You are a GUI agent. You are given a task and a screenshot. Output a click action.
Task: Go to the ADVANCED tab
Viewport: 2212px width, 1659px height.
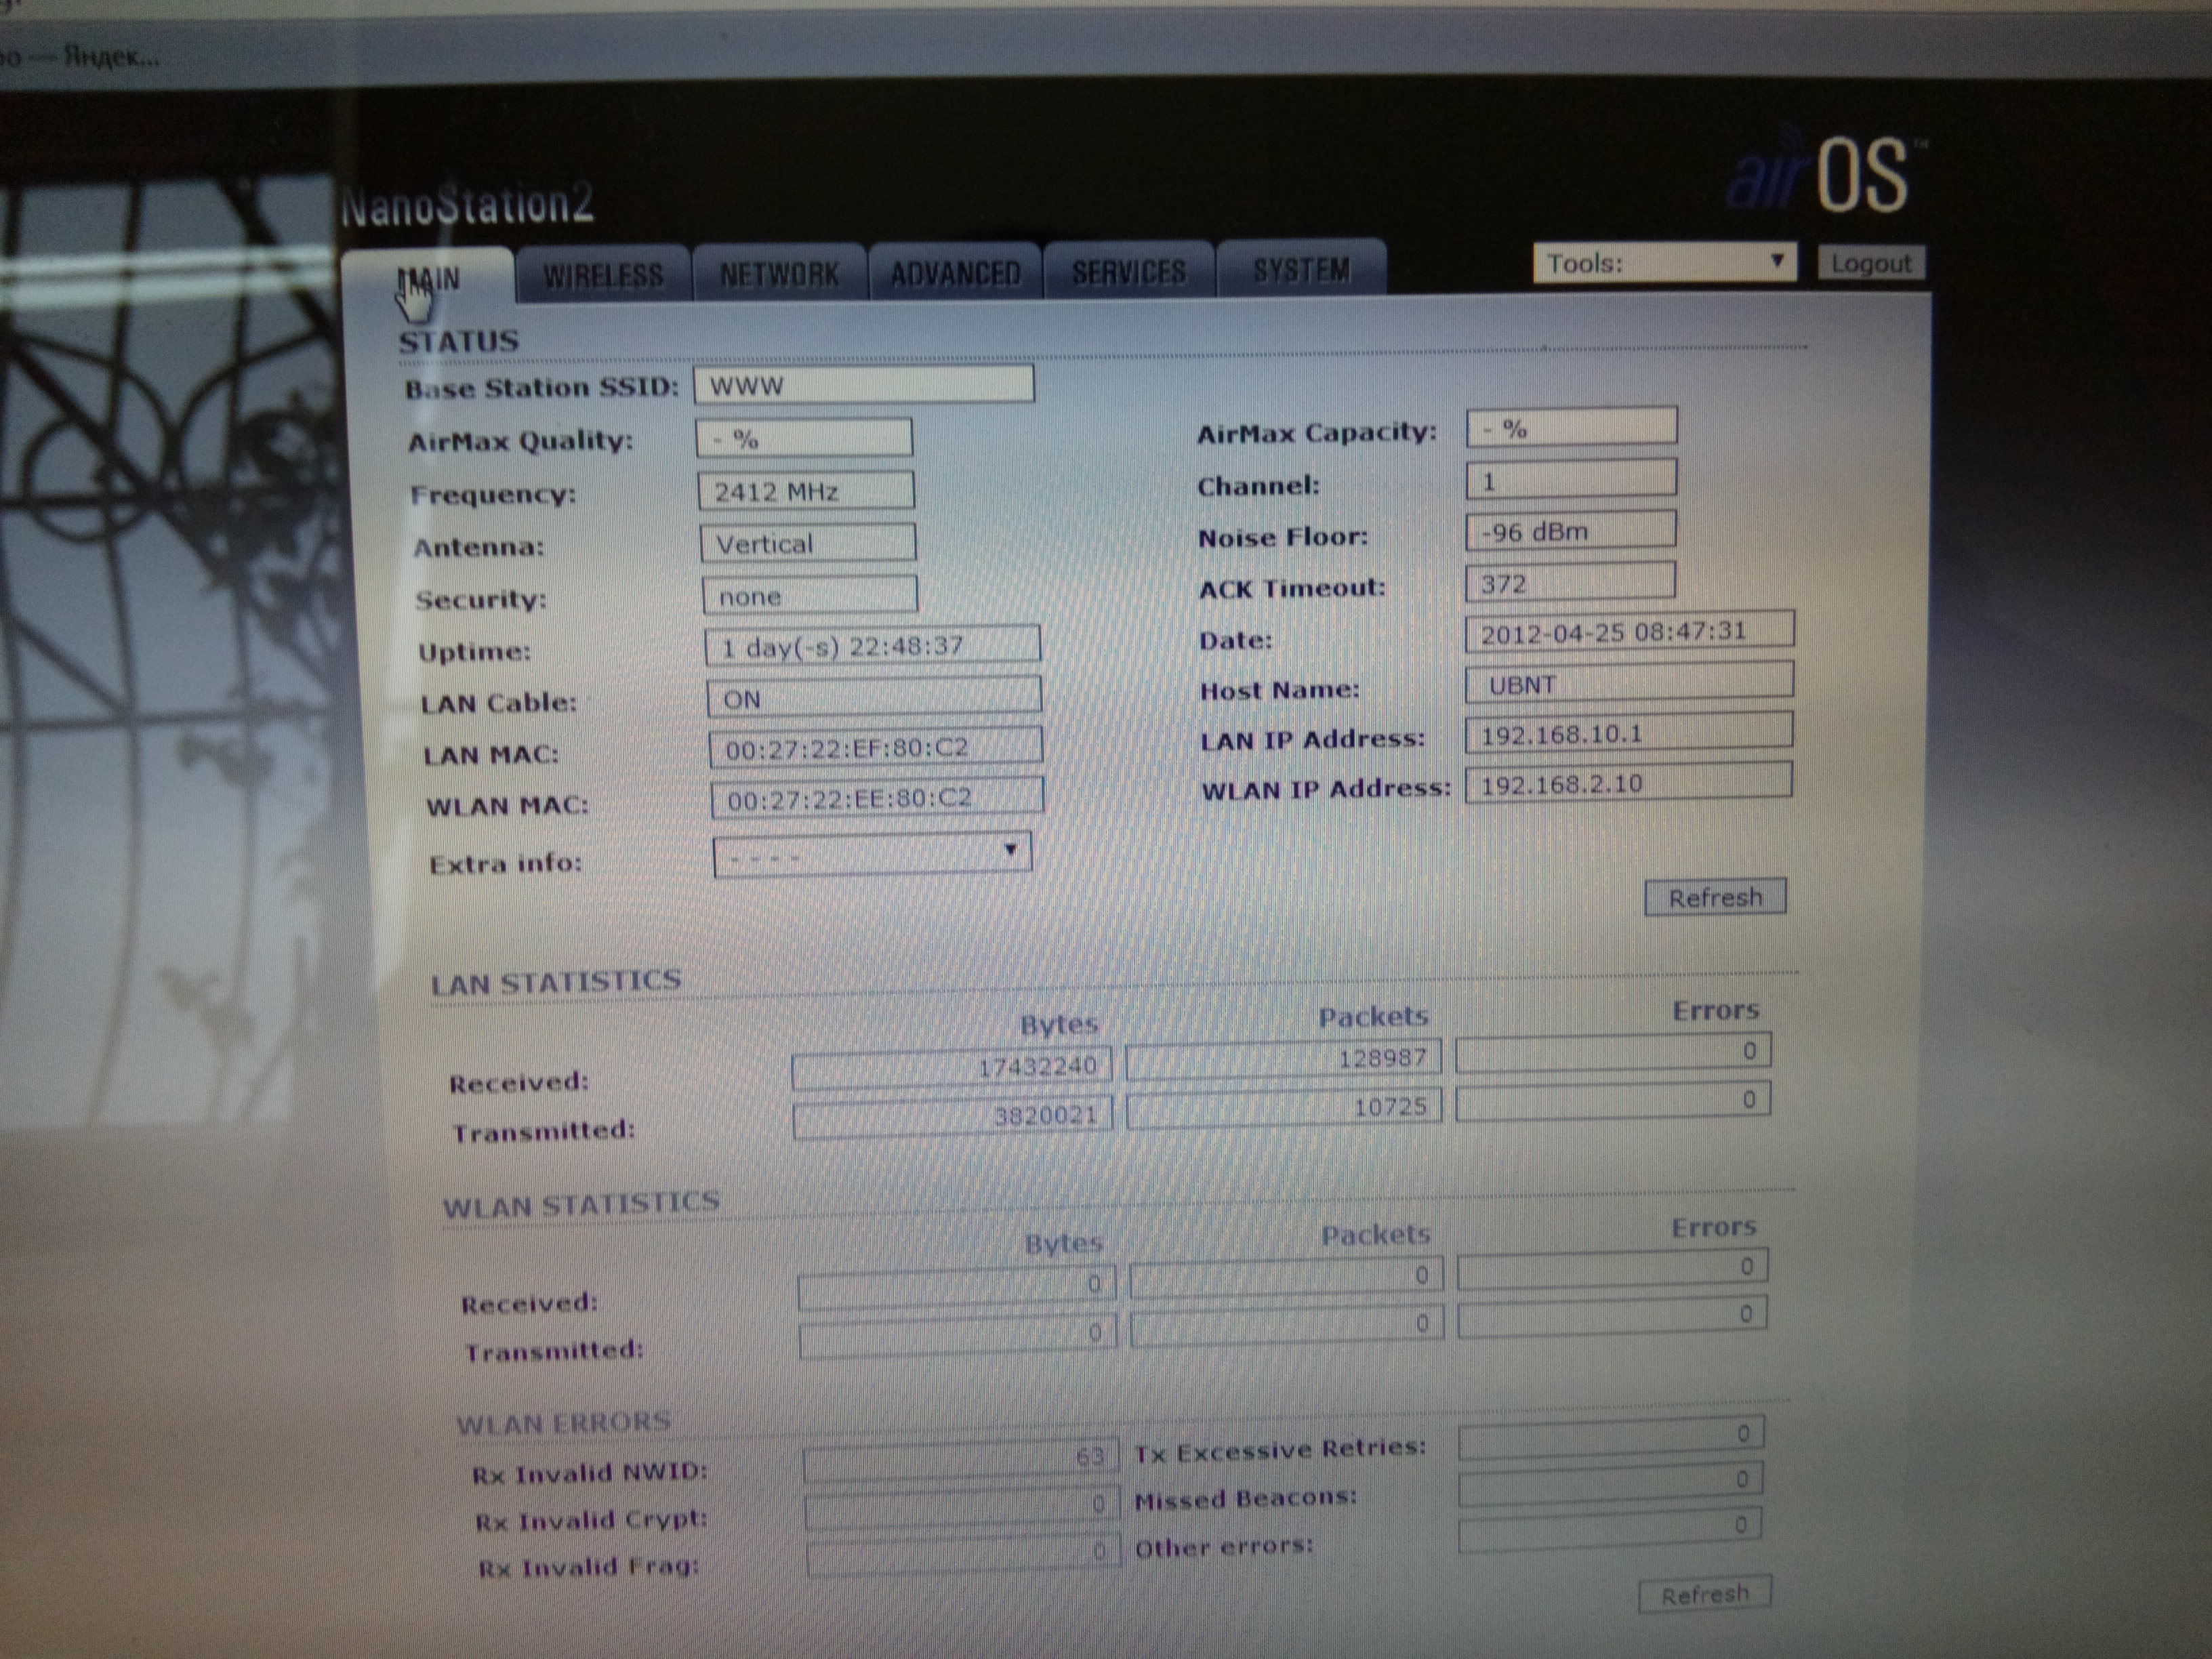pyautogui.click(x=955, y=271)
